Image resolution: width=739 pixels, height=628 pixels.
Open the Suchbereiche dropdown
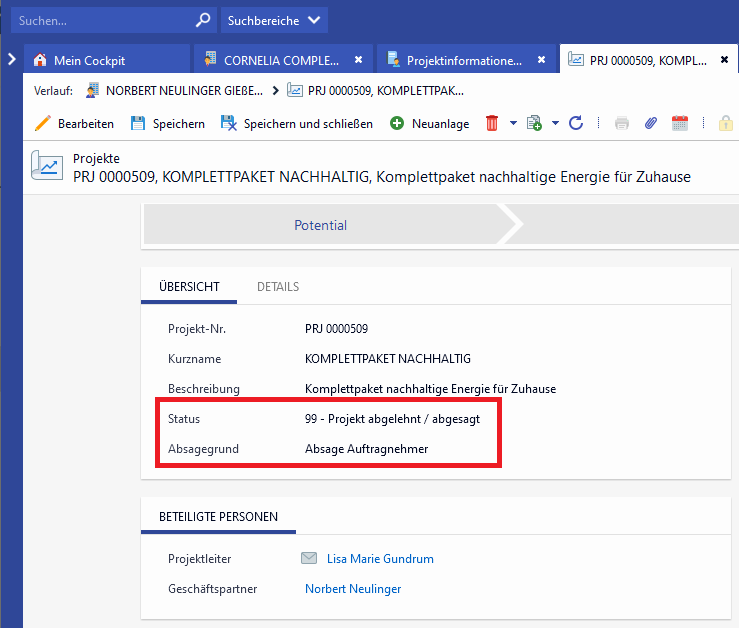point(273,20)
